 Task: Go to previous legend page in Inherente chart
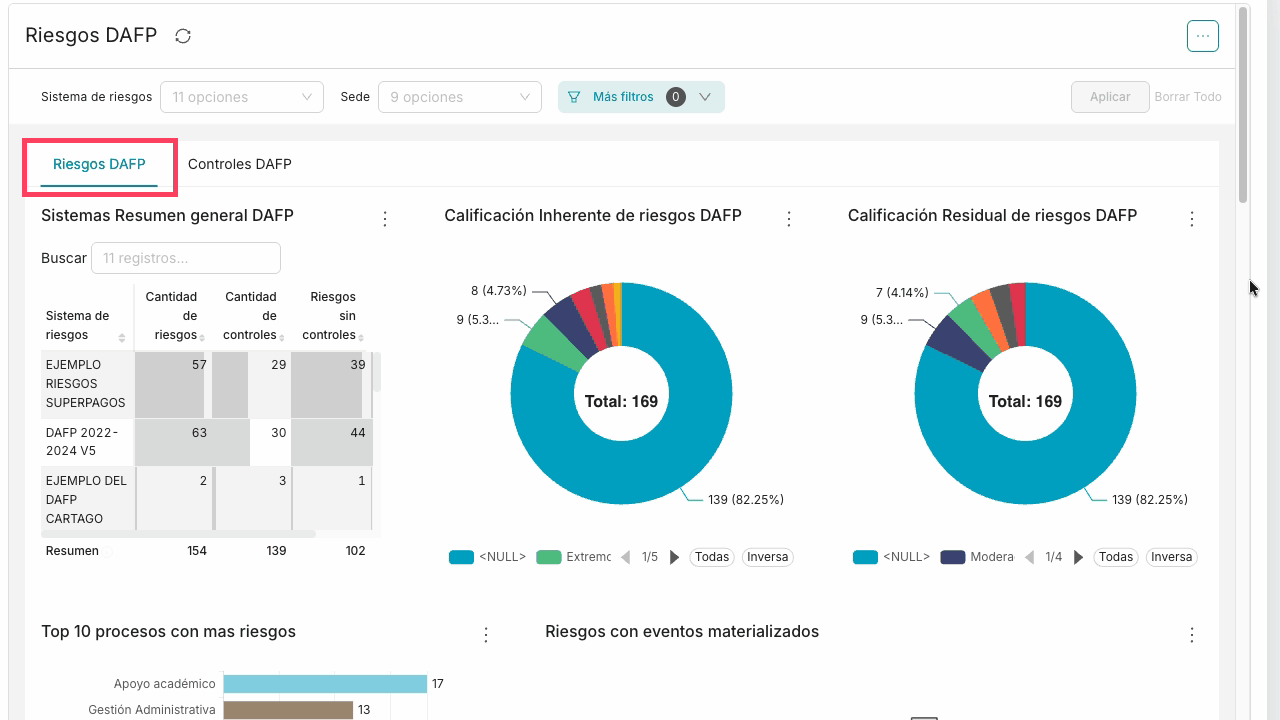point(626,557)
